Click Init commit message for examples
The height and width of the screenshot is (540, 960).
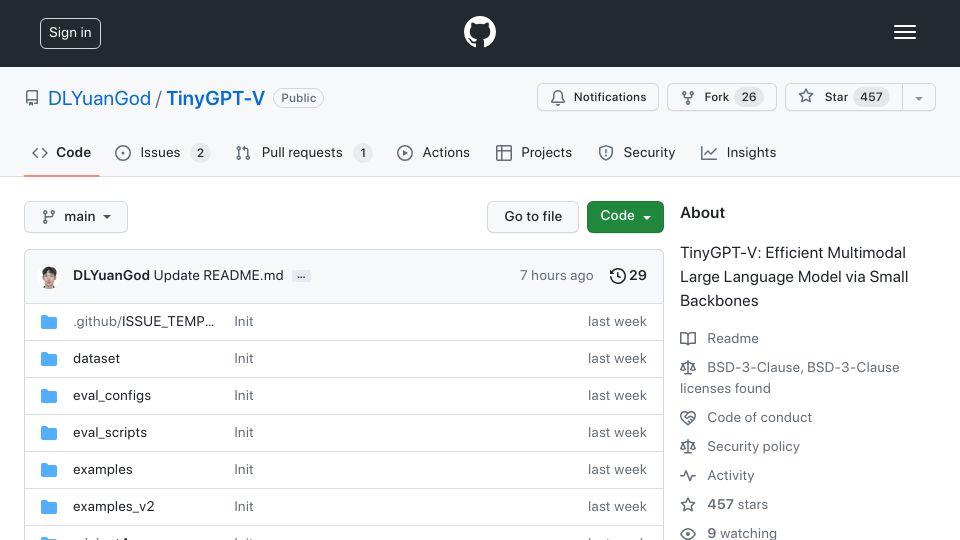(244, 470)
